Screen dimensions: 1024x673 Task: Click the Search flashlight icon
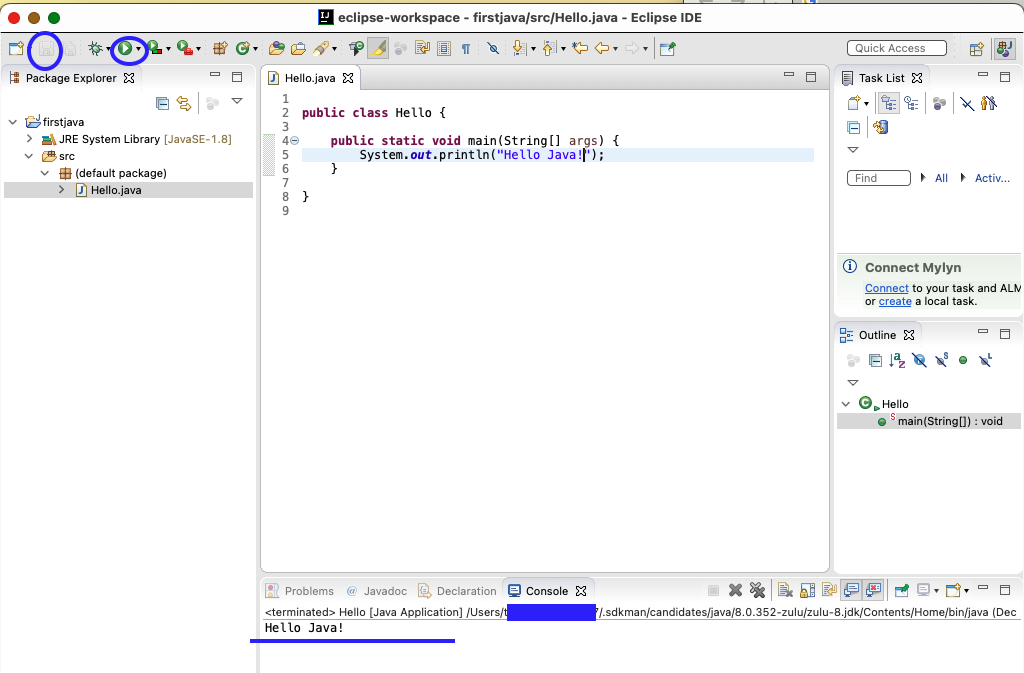pos(321,48)
